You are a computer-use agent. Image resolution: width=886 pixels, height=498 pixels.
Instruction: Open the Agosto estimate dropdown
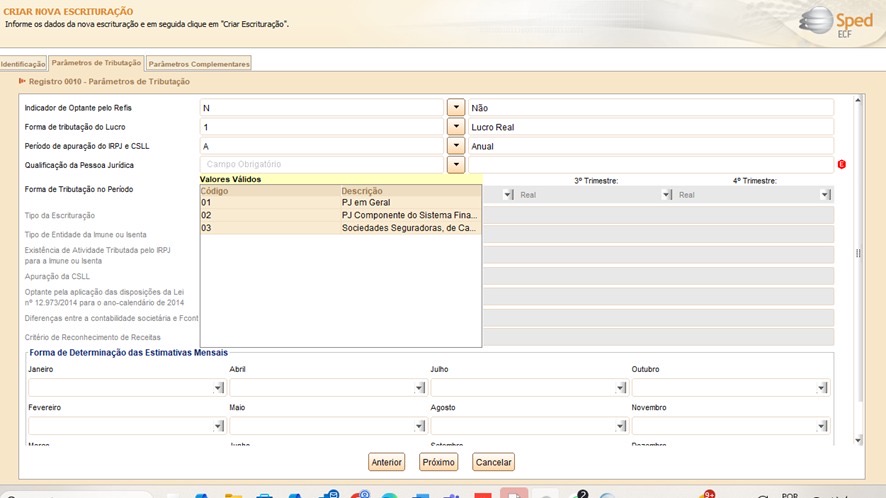click(621, 426)
